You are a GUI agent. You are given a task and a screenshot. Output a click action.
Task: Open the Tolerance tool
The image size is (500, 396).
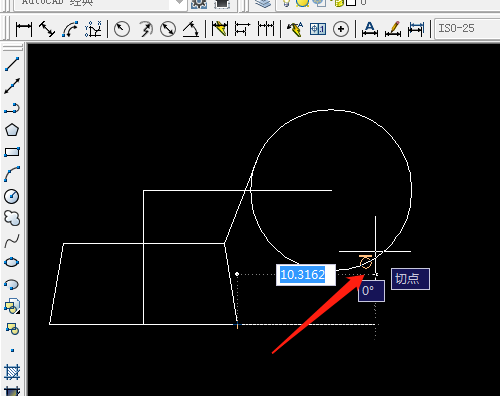(x=318, y=29)
